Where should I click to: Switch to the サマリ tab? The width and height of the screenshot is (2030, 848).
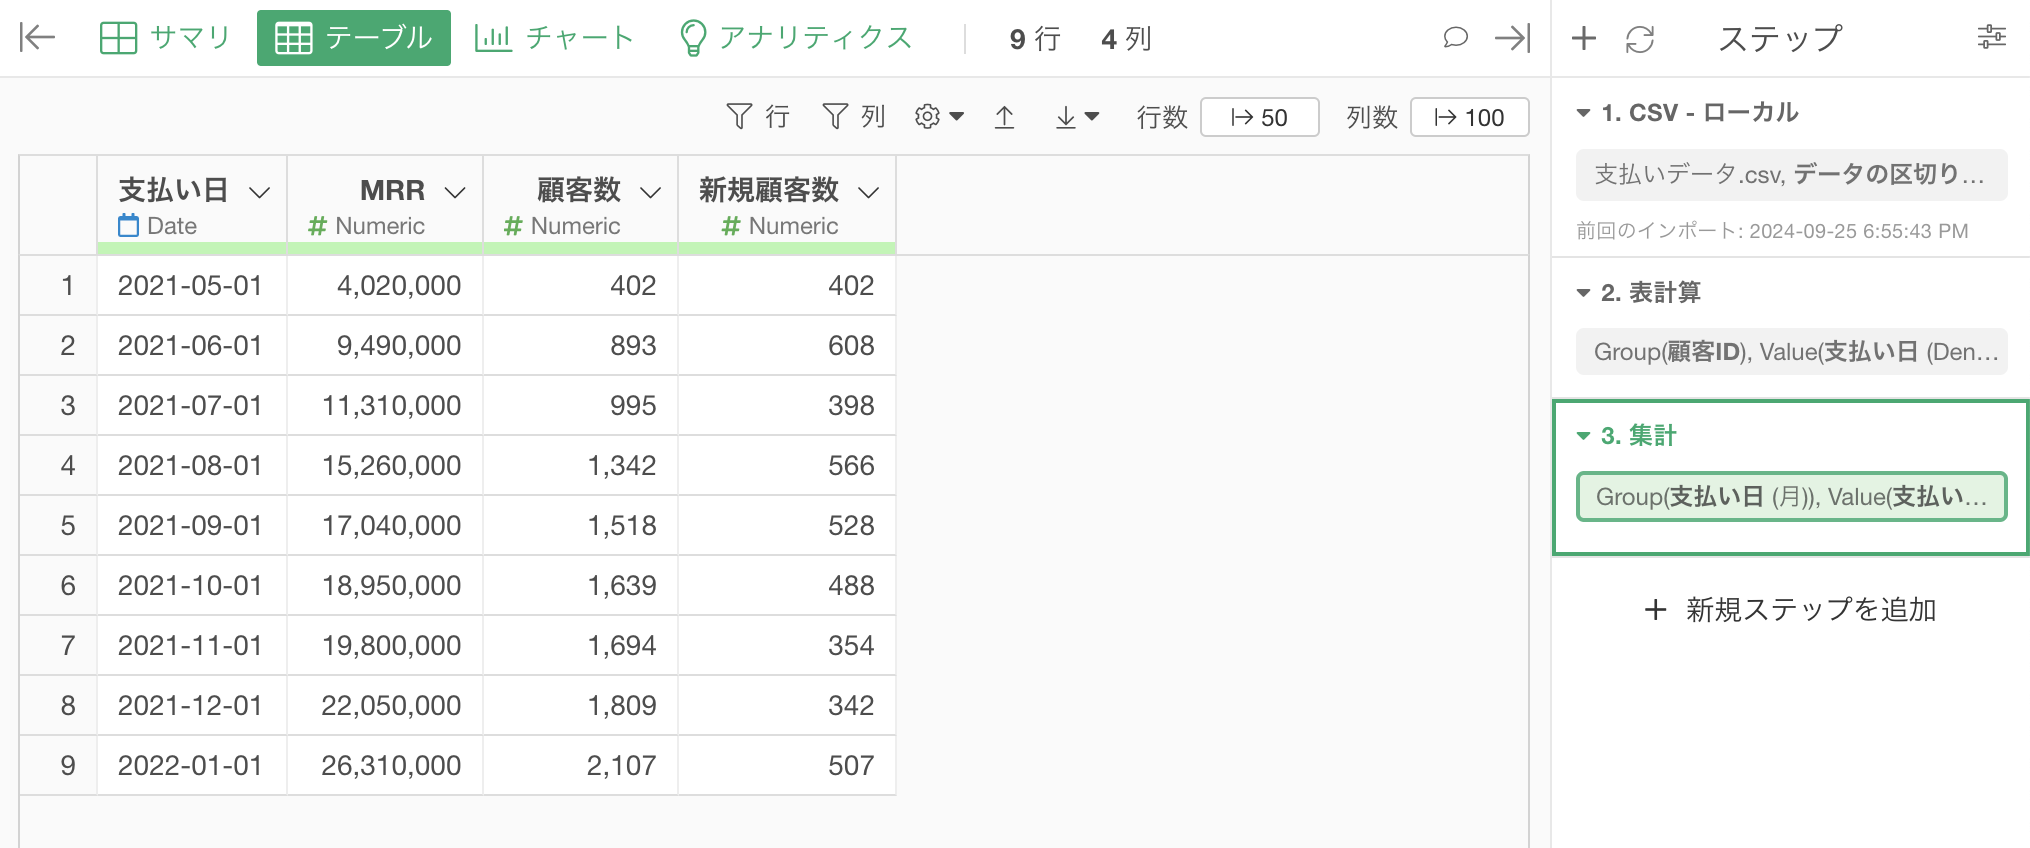pyautogui.click(x=165, y=38)
